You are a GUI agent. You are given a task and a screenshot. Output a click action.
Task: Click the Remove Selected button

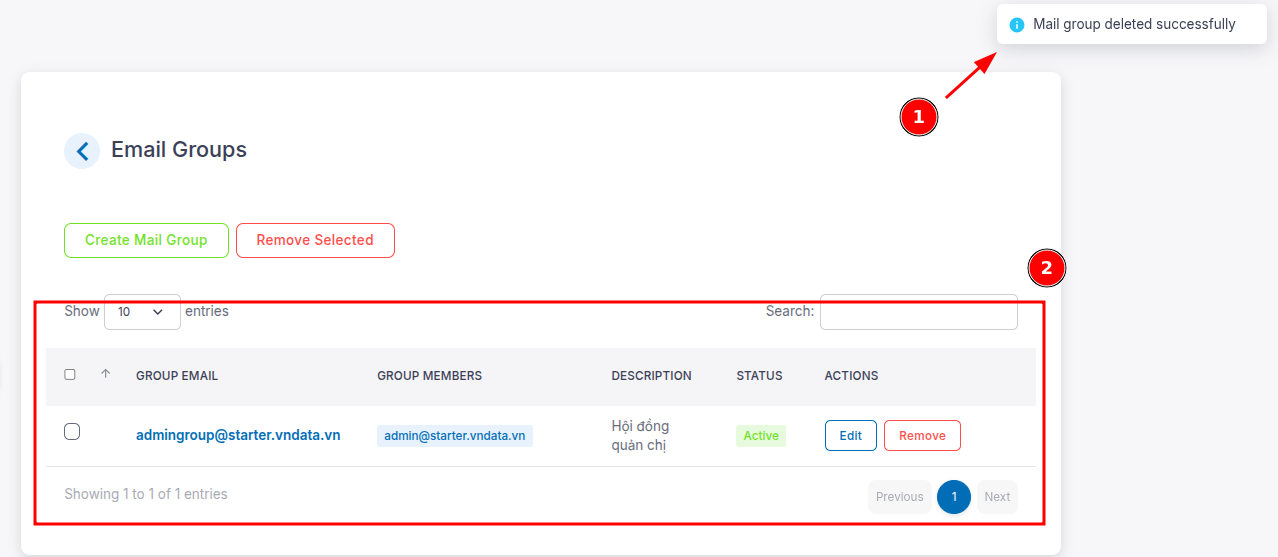tap(315, 240)
